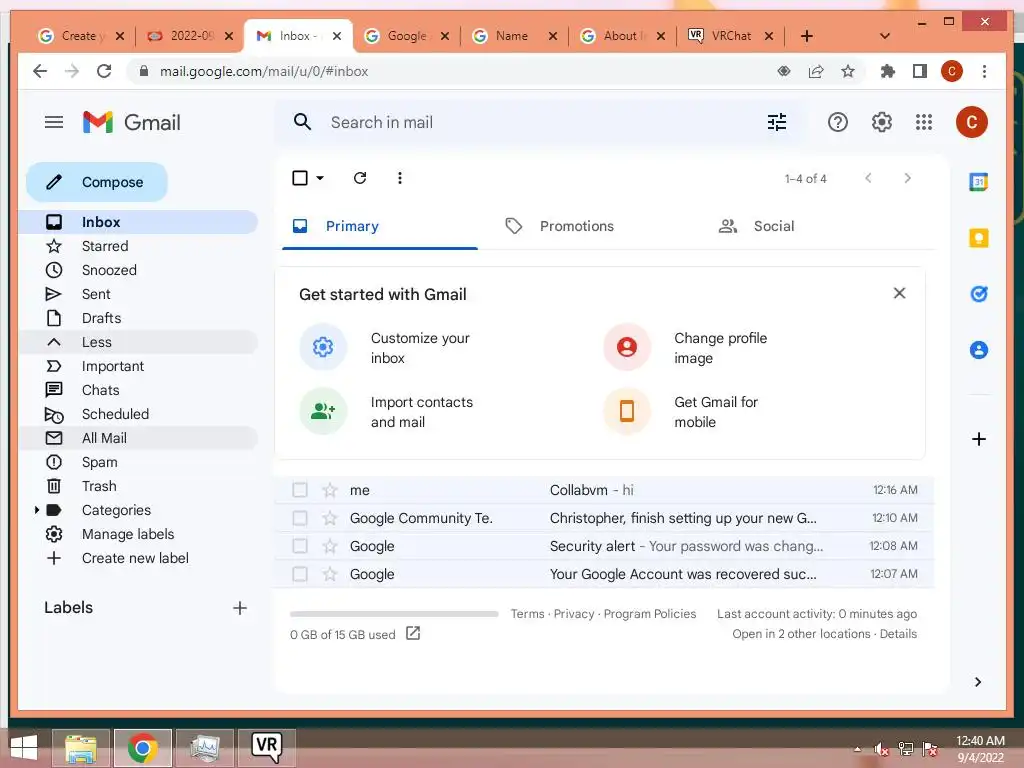Star the Security alert email
This screenshot has width=1024, height=768.
click(330, 546)
